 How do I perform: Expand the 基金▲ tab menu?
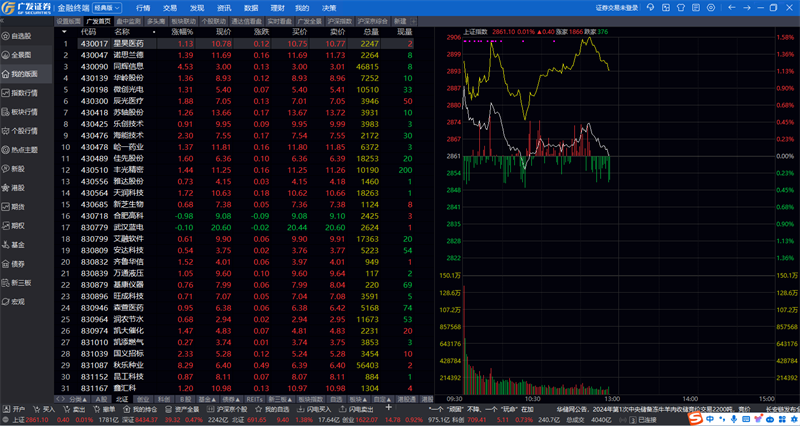(208, 399)
